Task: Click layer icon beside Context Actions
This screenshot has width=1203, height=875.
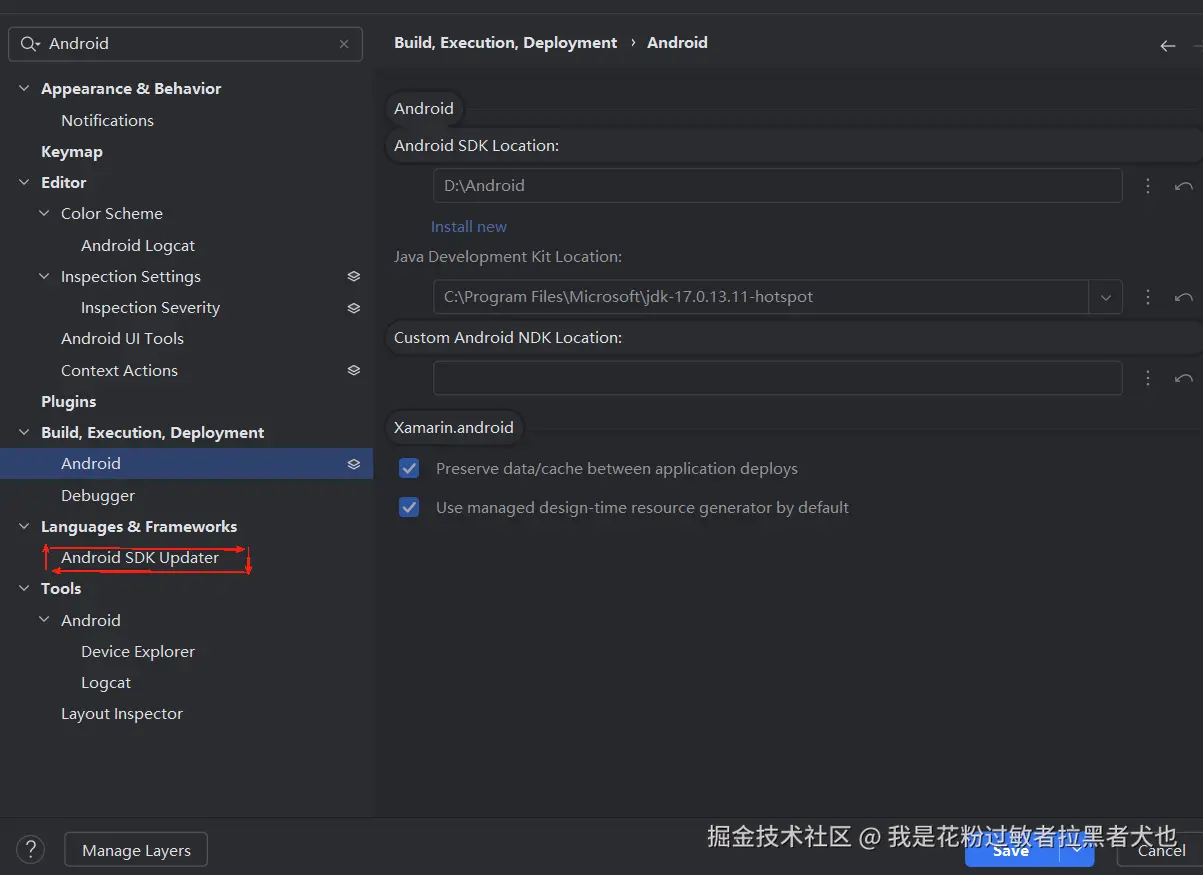Action: [x=353, y=370]
